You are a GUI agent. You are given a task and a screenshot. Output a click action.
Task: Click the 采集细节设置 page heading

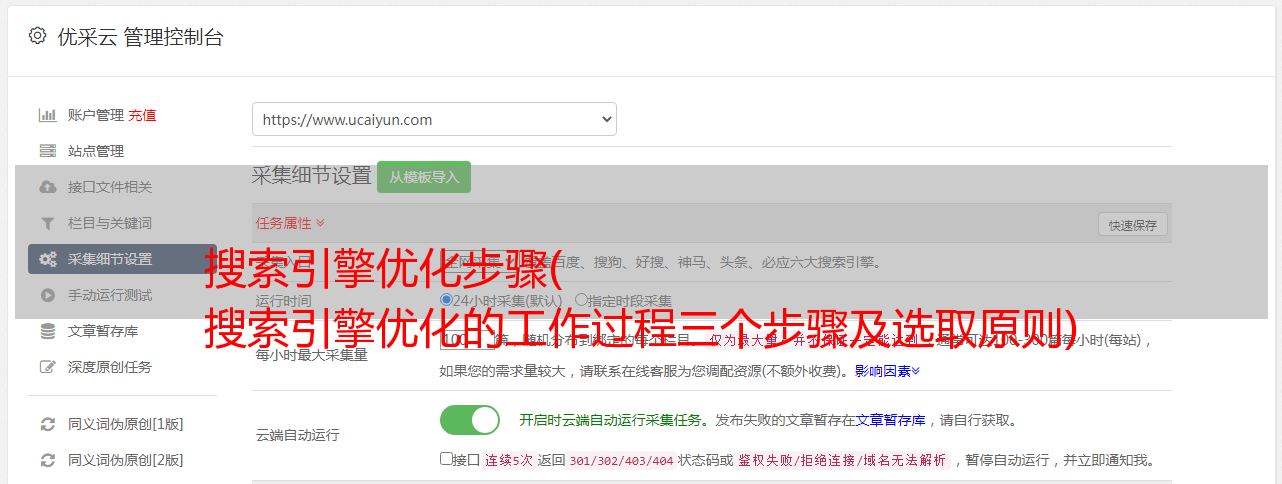tap(311, 176)
